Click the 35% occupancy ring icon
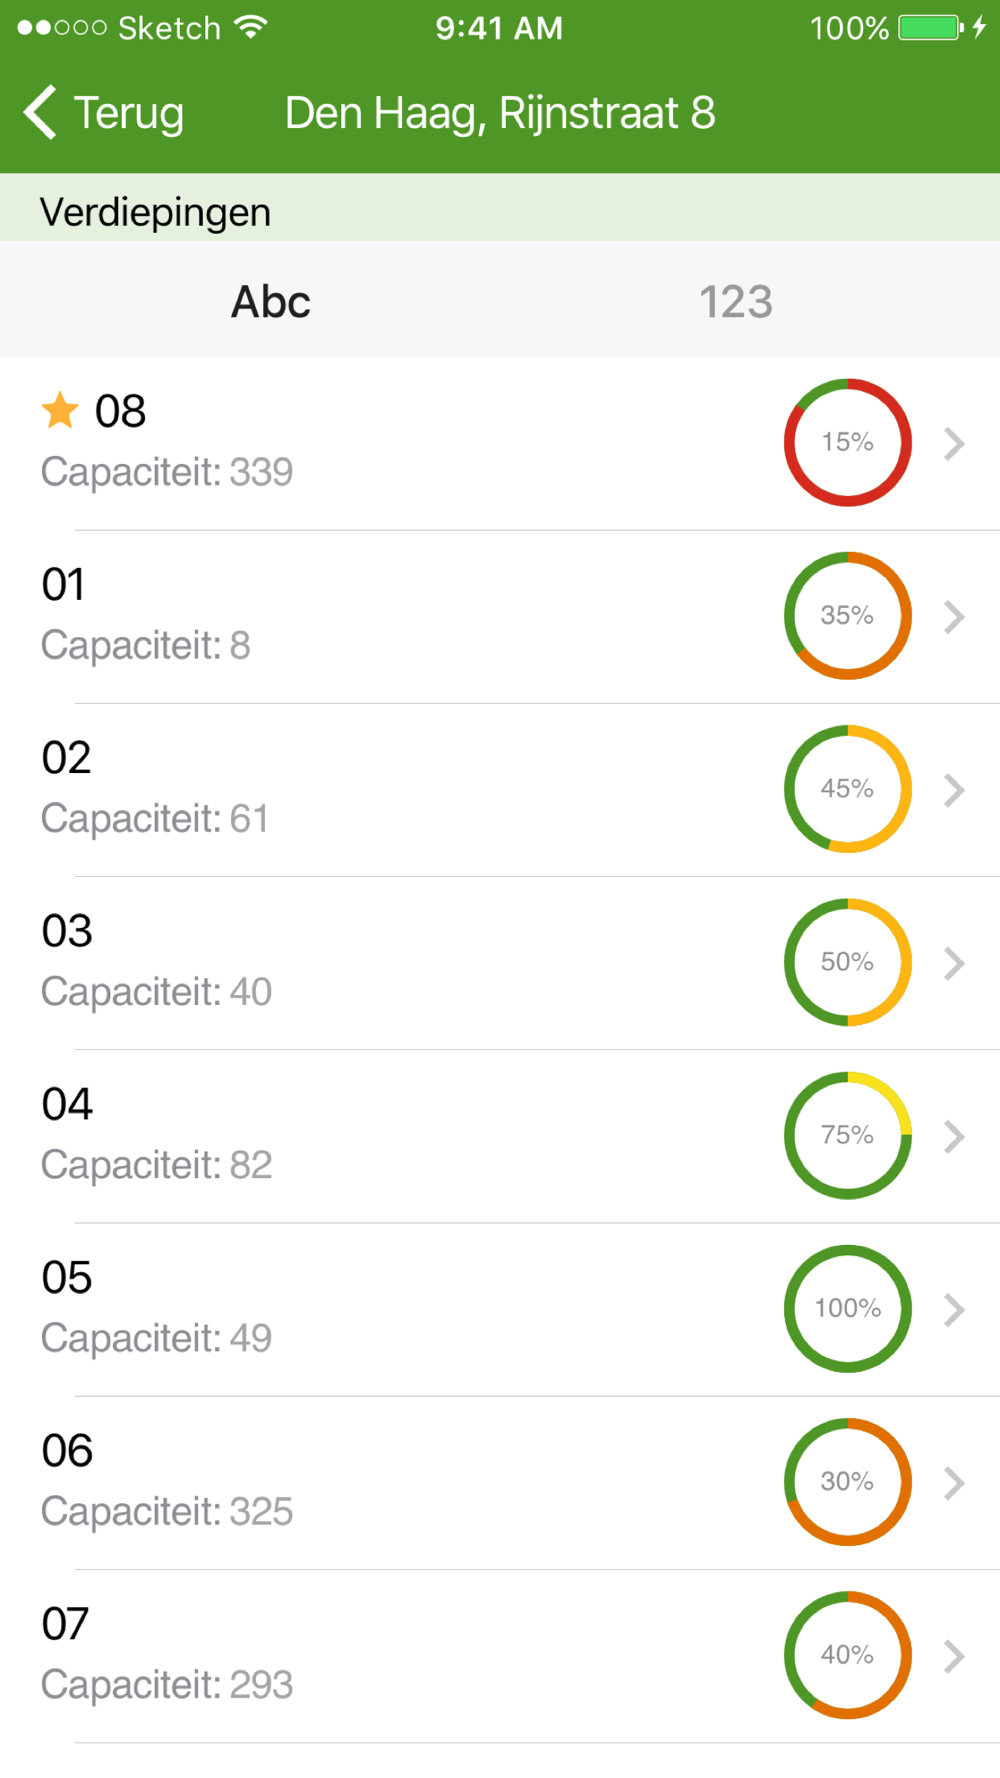The image size is (1000, 1778). [x=847, y=615]
